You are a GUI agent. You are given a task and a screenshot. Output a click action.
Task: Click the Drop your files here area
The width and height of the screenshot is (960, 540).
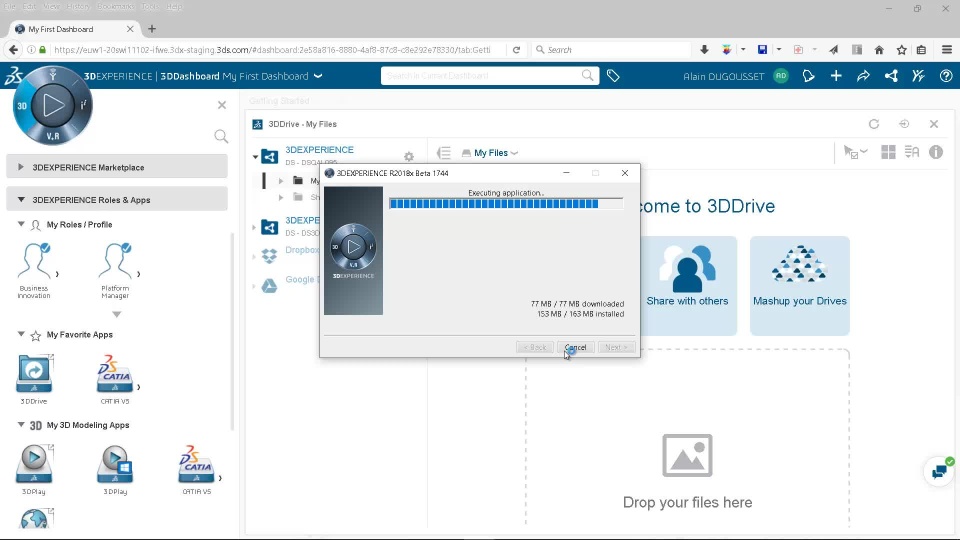(x=687, y=438)
